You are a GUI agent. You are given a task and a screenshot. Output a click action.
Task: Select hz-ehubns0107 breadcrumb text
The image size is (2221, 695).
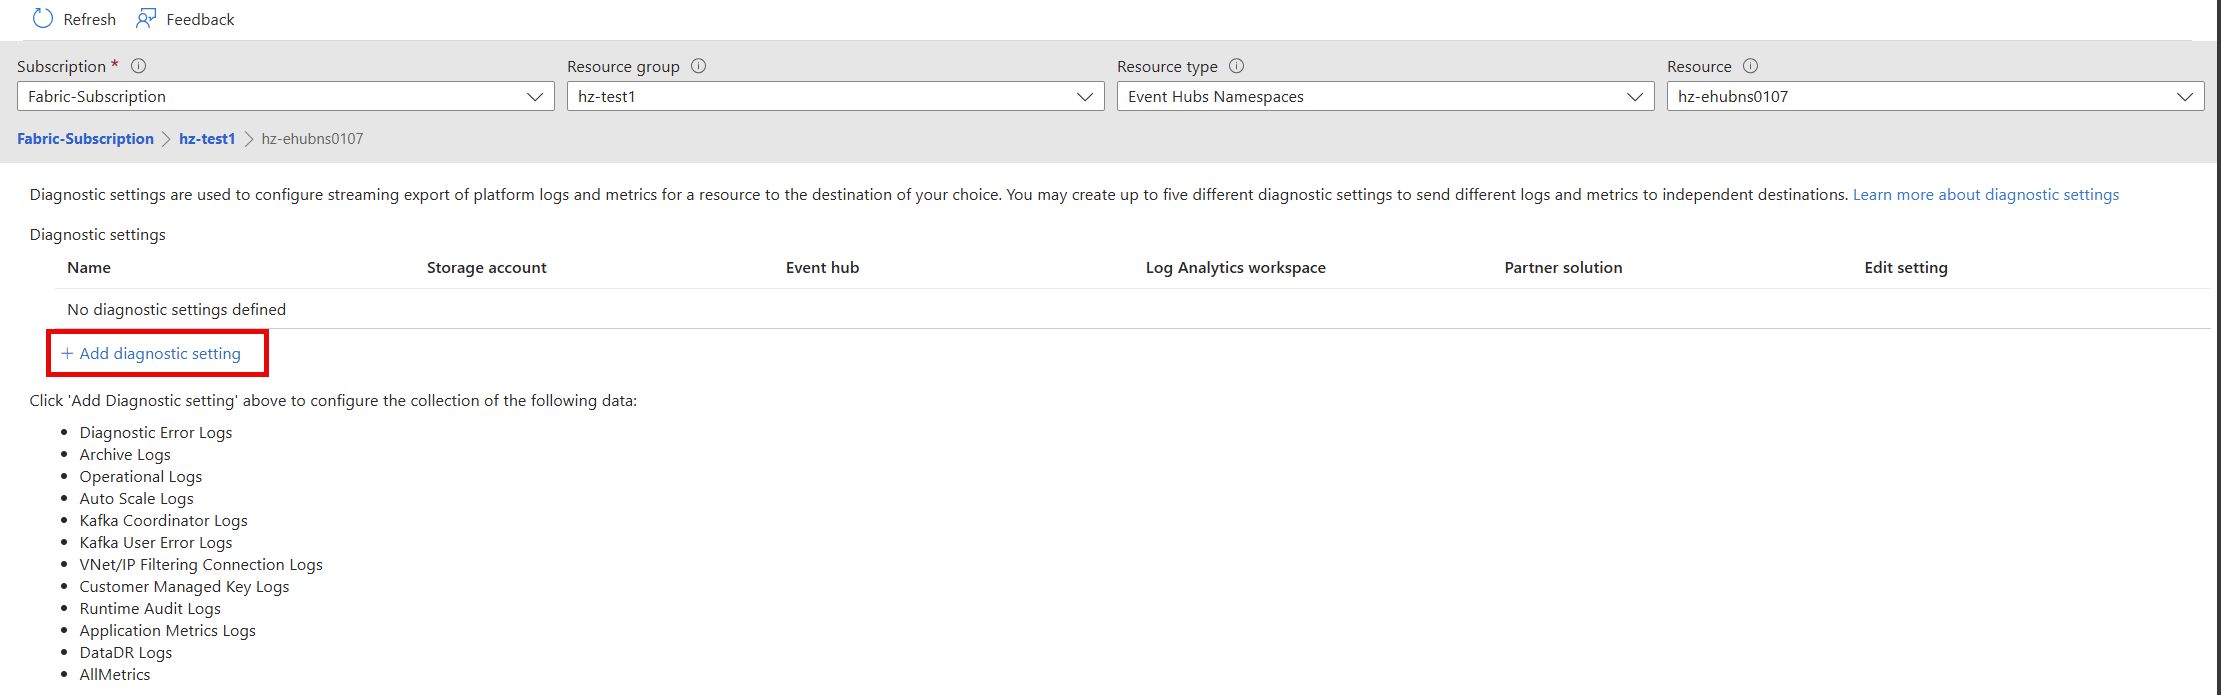tap(312, 139)
